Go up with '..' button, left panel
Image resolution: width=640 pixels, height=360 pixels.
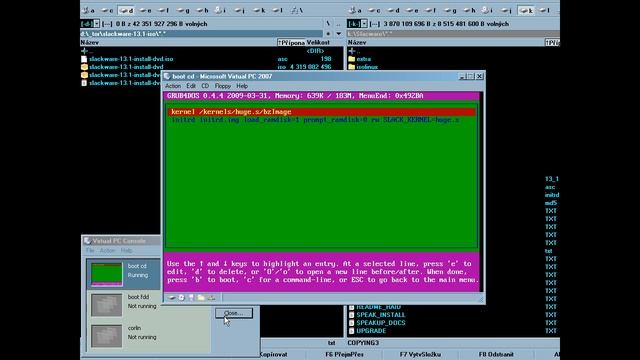click(338, 24)
